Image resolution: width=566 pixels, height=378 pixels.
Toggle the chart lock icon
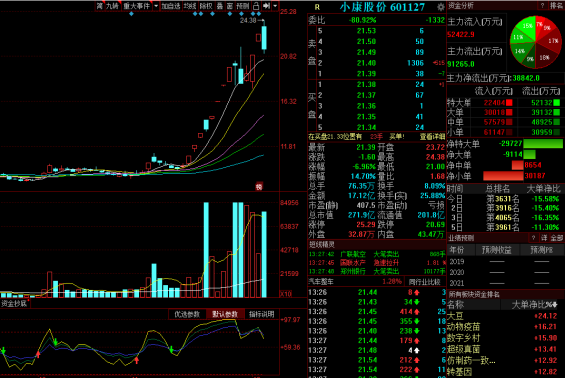256,6
